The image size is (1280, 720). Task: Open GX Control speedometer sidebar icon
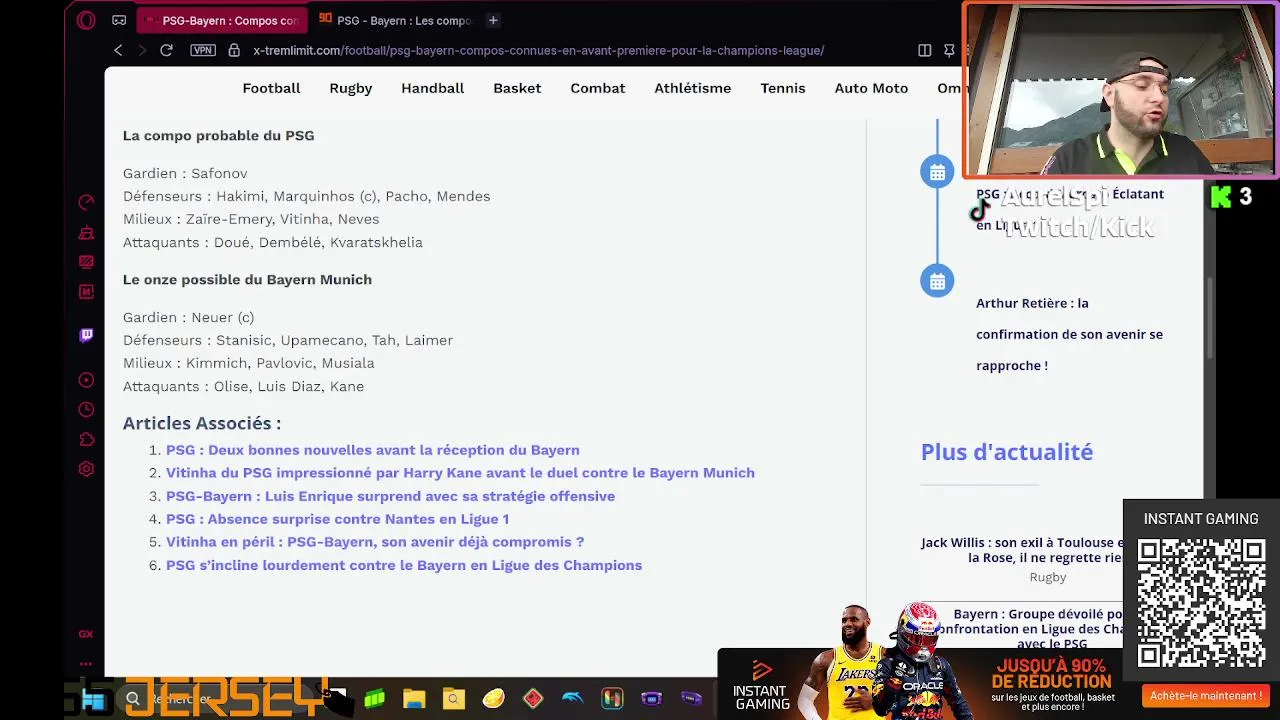click(x=86, y=202)
